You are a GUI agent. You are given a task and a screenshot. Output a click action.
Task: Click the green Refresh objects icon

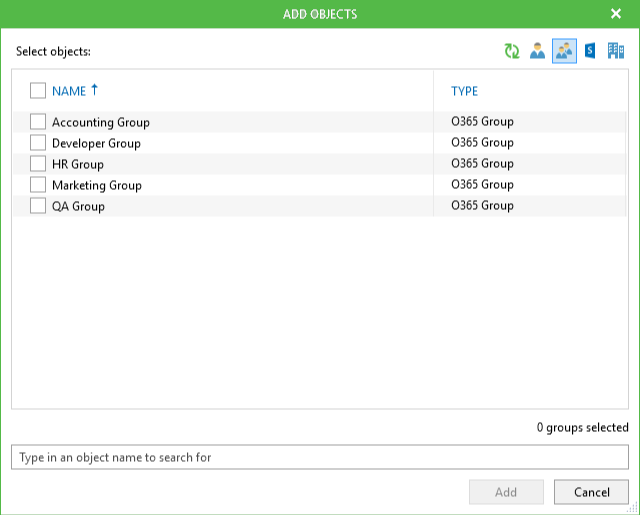click(x=512, y=51)
